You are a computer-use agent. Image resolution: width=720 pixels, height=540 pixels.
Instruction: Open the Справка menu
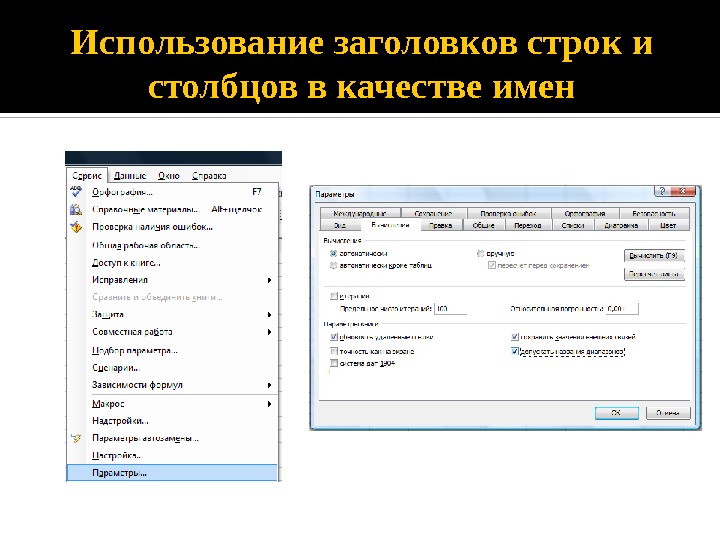(x=209, y=176)
